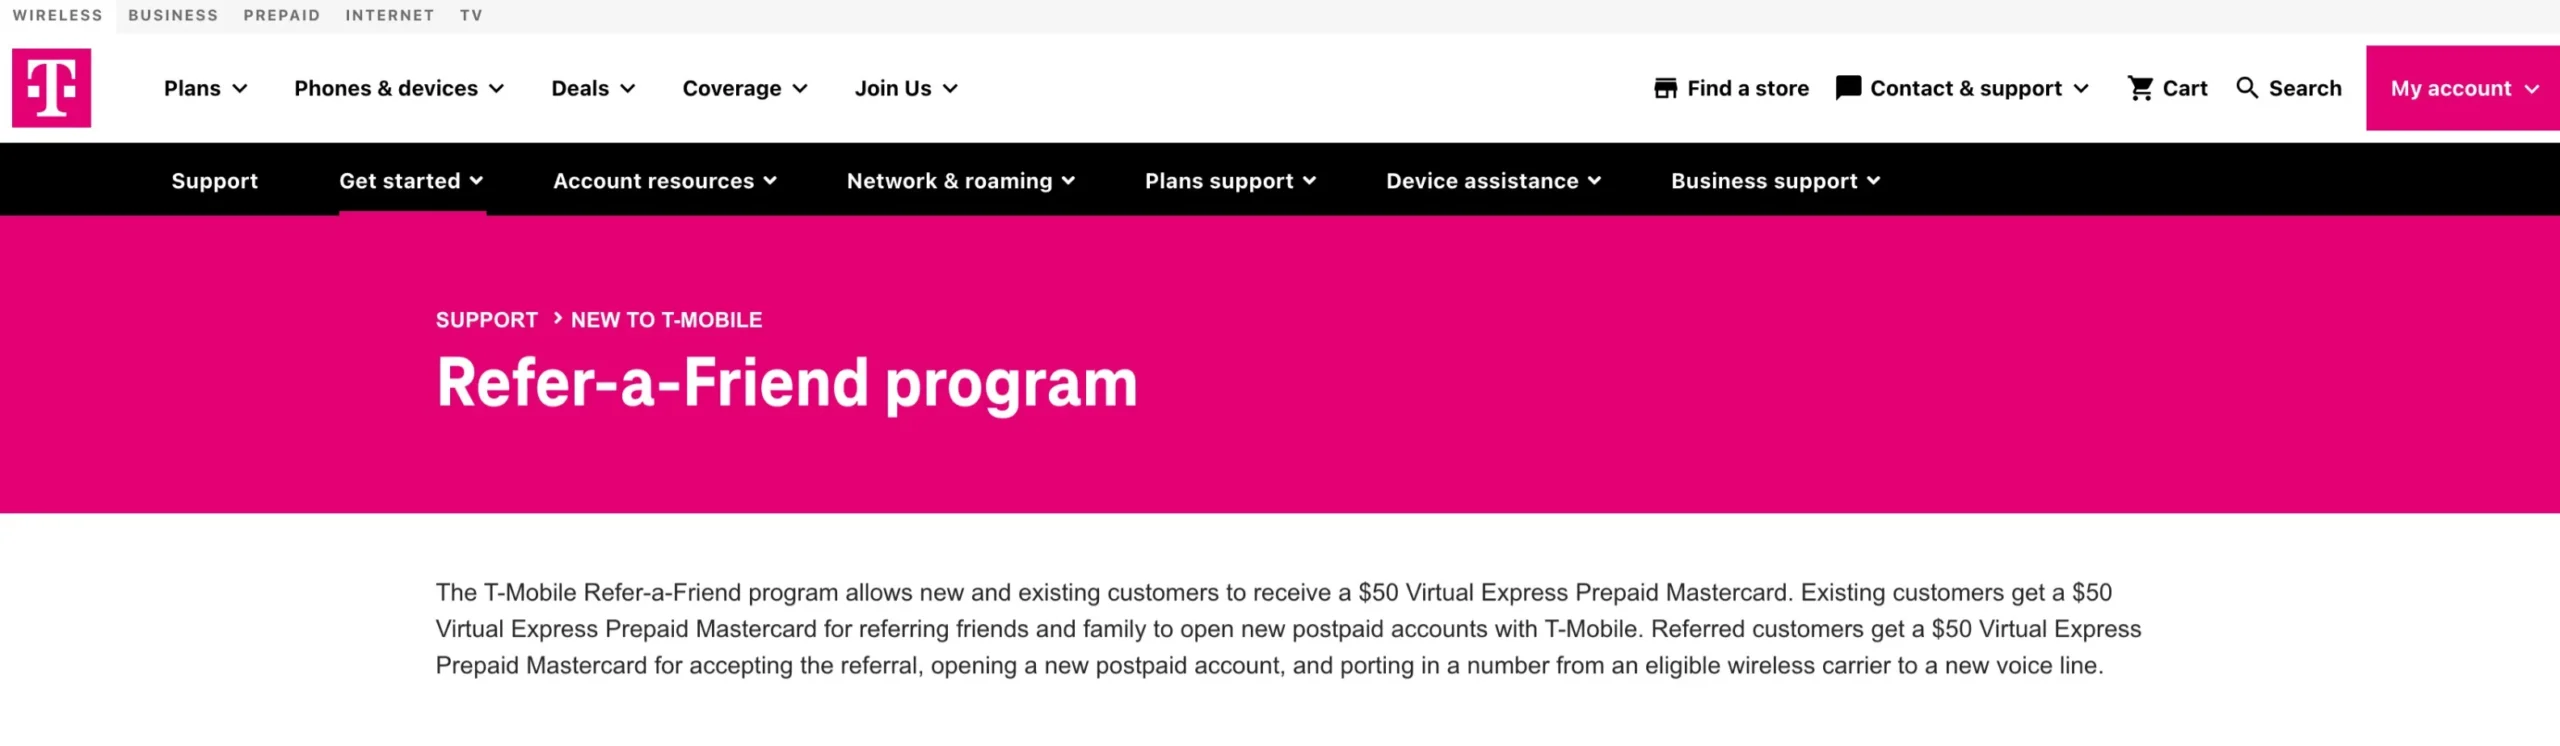Click the Search magnifying glass icon

pyautogui.click(x=2247, y=88)
